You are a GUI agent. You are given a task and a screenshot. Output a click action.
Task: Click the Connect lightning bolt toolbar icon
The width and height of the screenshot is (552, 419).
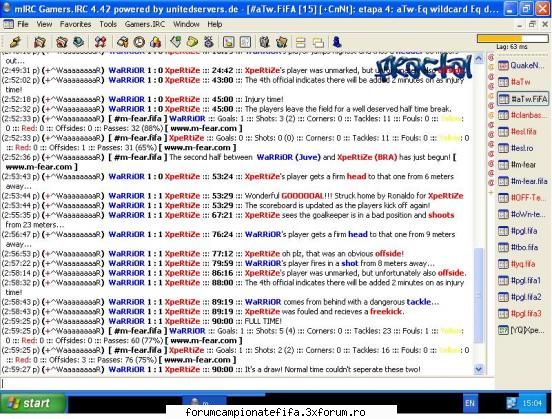coord(15,42)
